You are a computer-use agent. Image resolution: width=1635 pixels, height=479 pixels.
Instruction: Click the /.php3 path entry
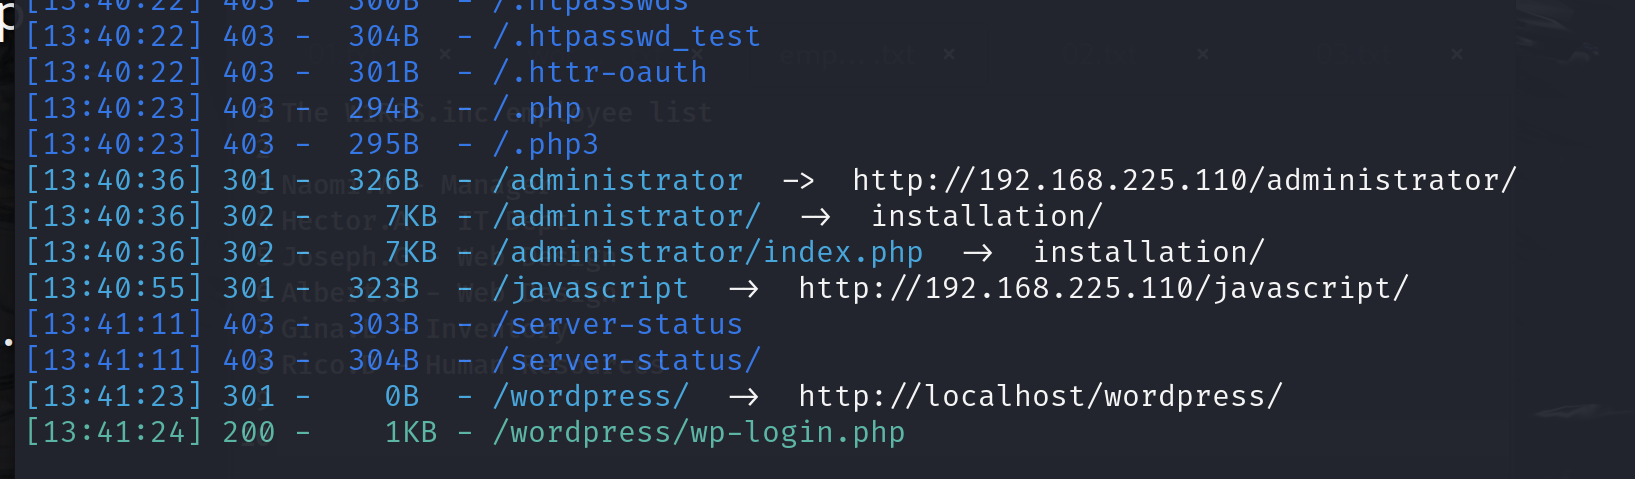pos(546,145)
